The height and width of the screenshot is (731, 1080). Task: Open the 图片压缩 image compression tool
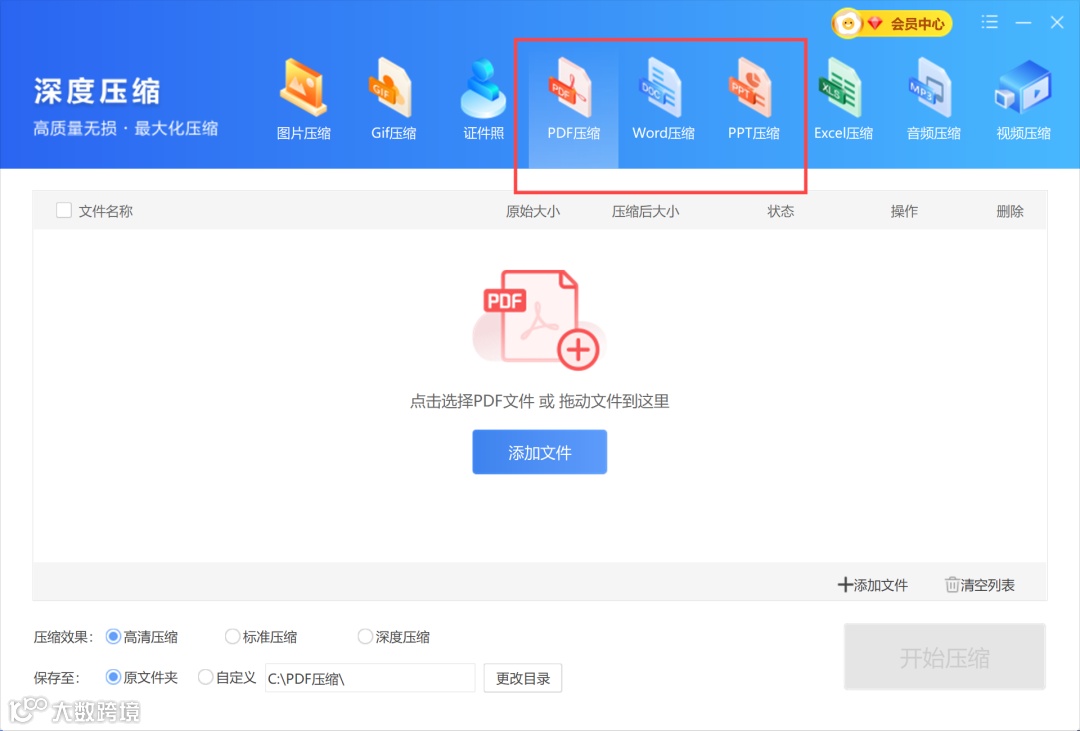pos(303,99)
